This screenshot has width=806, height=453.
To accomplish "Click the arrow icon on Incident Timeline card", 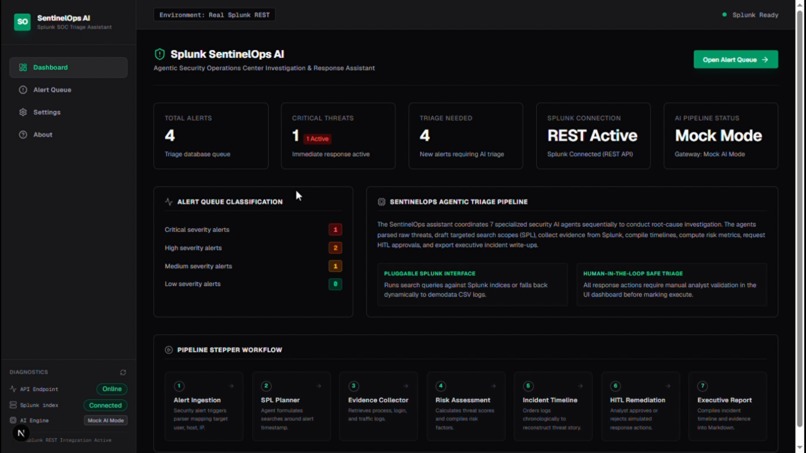I will click(x=580, y=386).
